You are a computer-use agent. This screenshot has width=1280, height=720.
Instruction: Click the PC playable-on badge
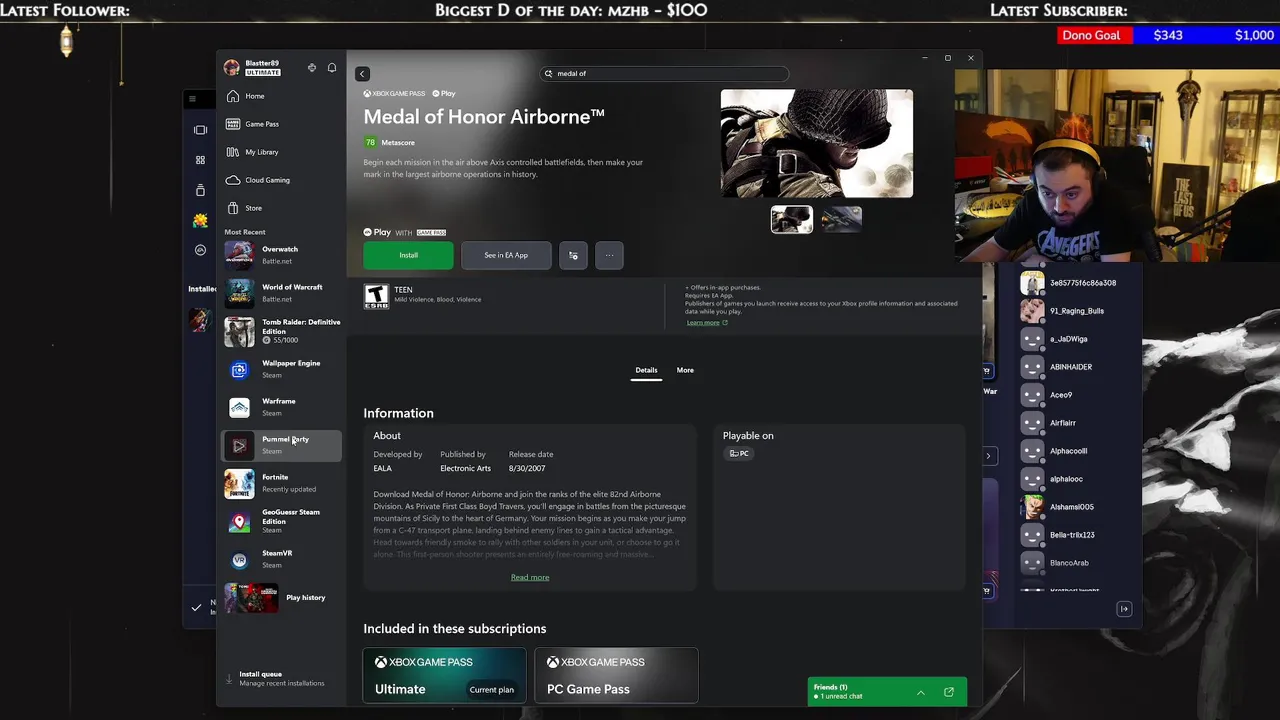click(739, 453)
